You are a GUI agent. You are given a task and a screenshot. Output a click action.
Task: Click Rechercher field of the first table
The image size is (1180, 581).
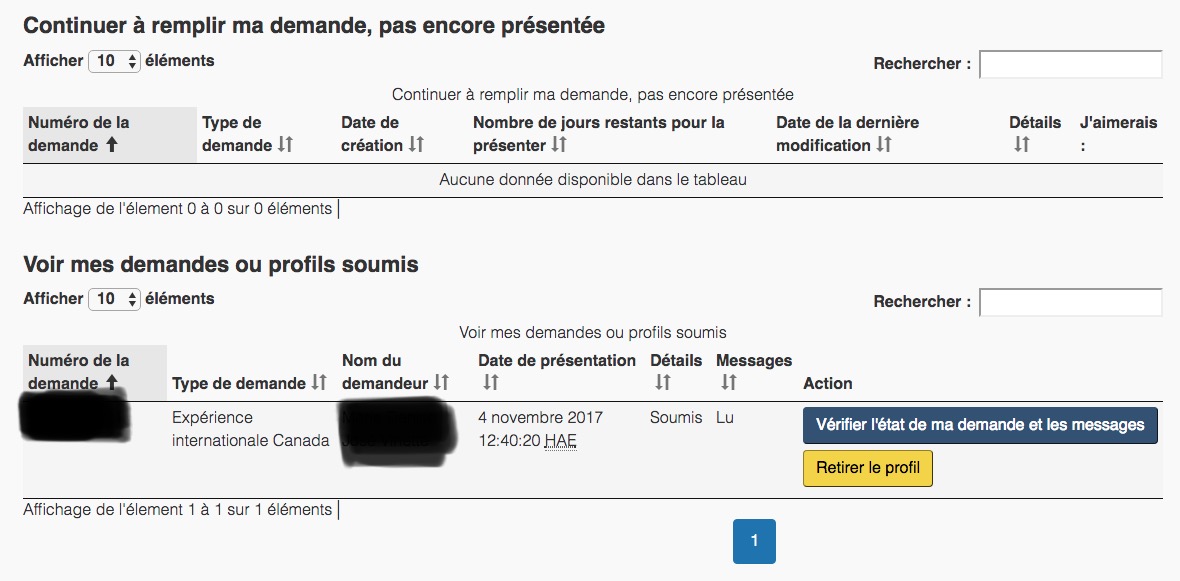[x=1070, y=64]
